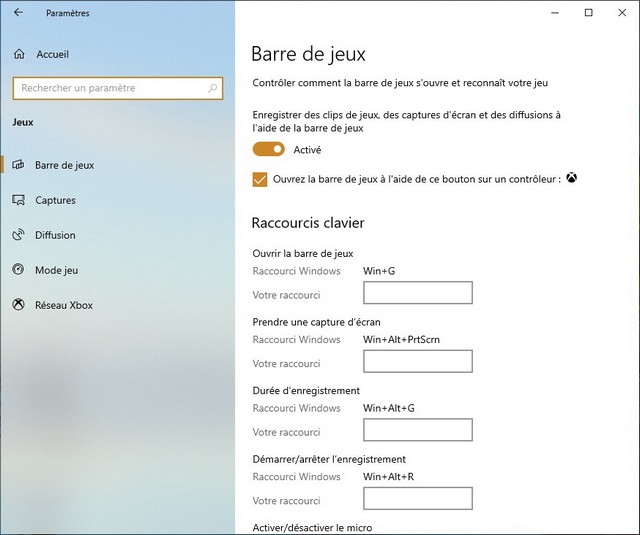Click the Réseau Xbox sidebar icon
The width and height of the screenshot is (640, 535).
(18, 305)
